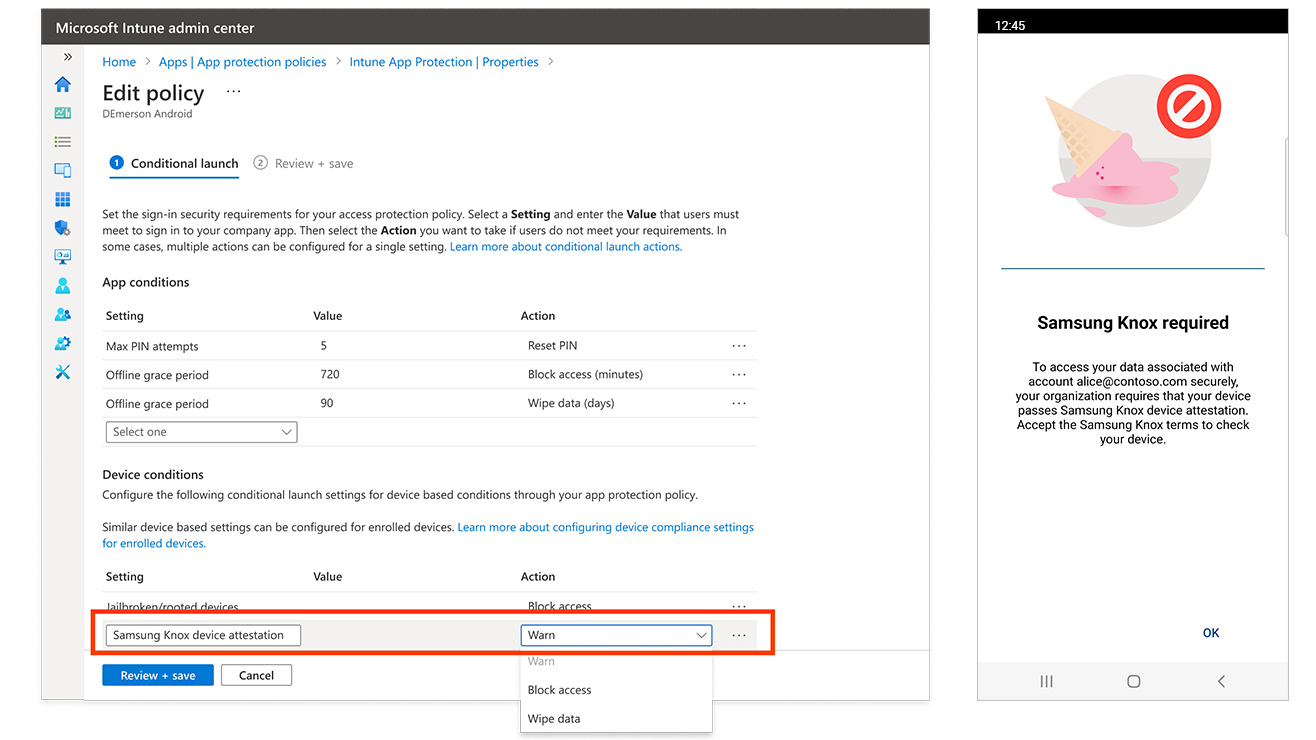Open Reports monitor icon in sidebar
1316x740 pixels.
63,257
